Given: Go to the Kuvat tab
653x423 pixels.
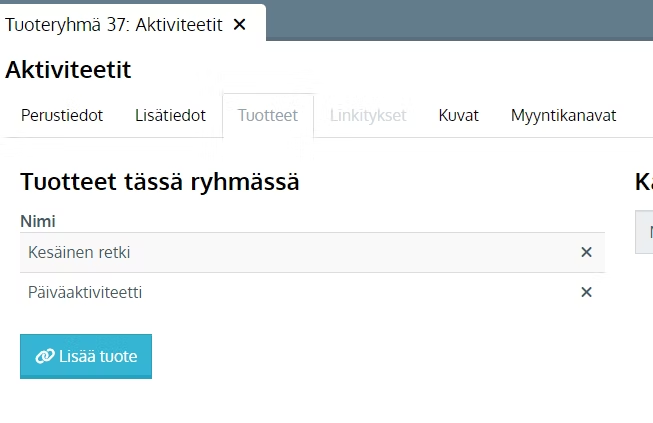Looking at the screenshot, I should coord(458,115).
